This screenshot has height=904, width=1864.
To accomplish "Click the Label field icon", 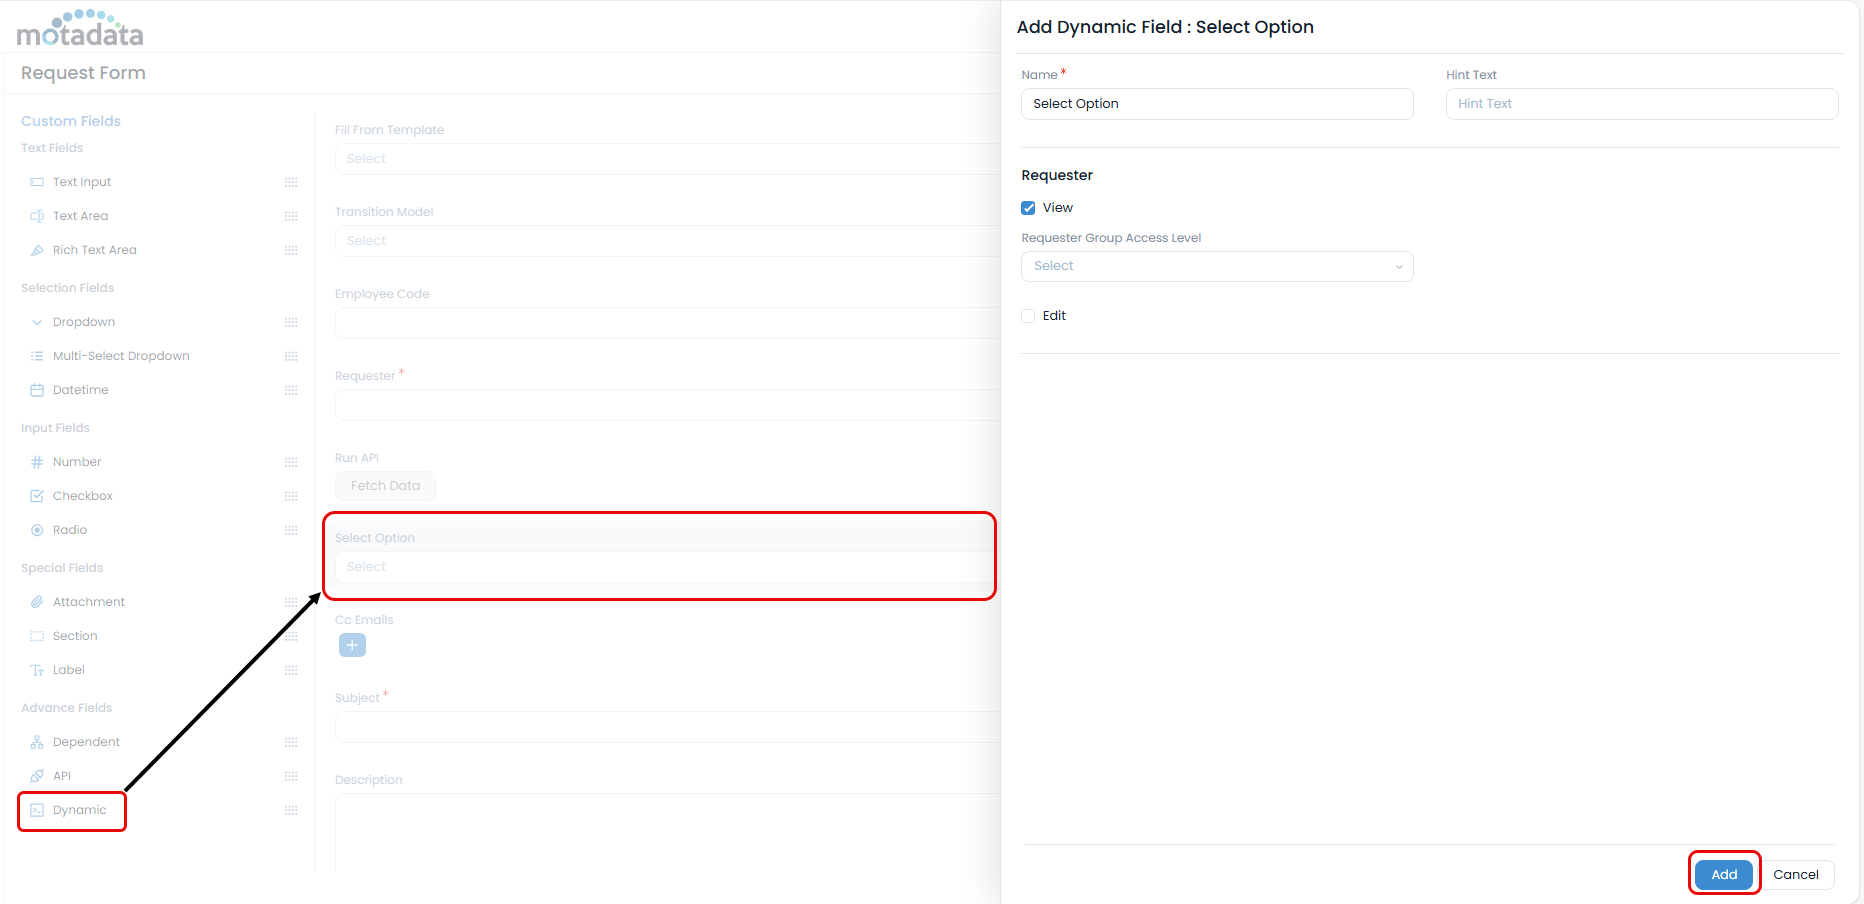I will click(x=37, y=670).
